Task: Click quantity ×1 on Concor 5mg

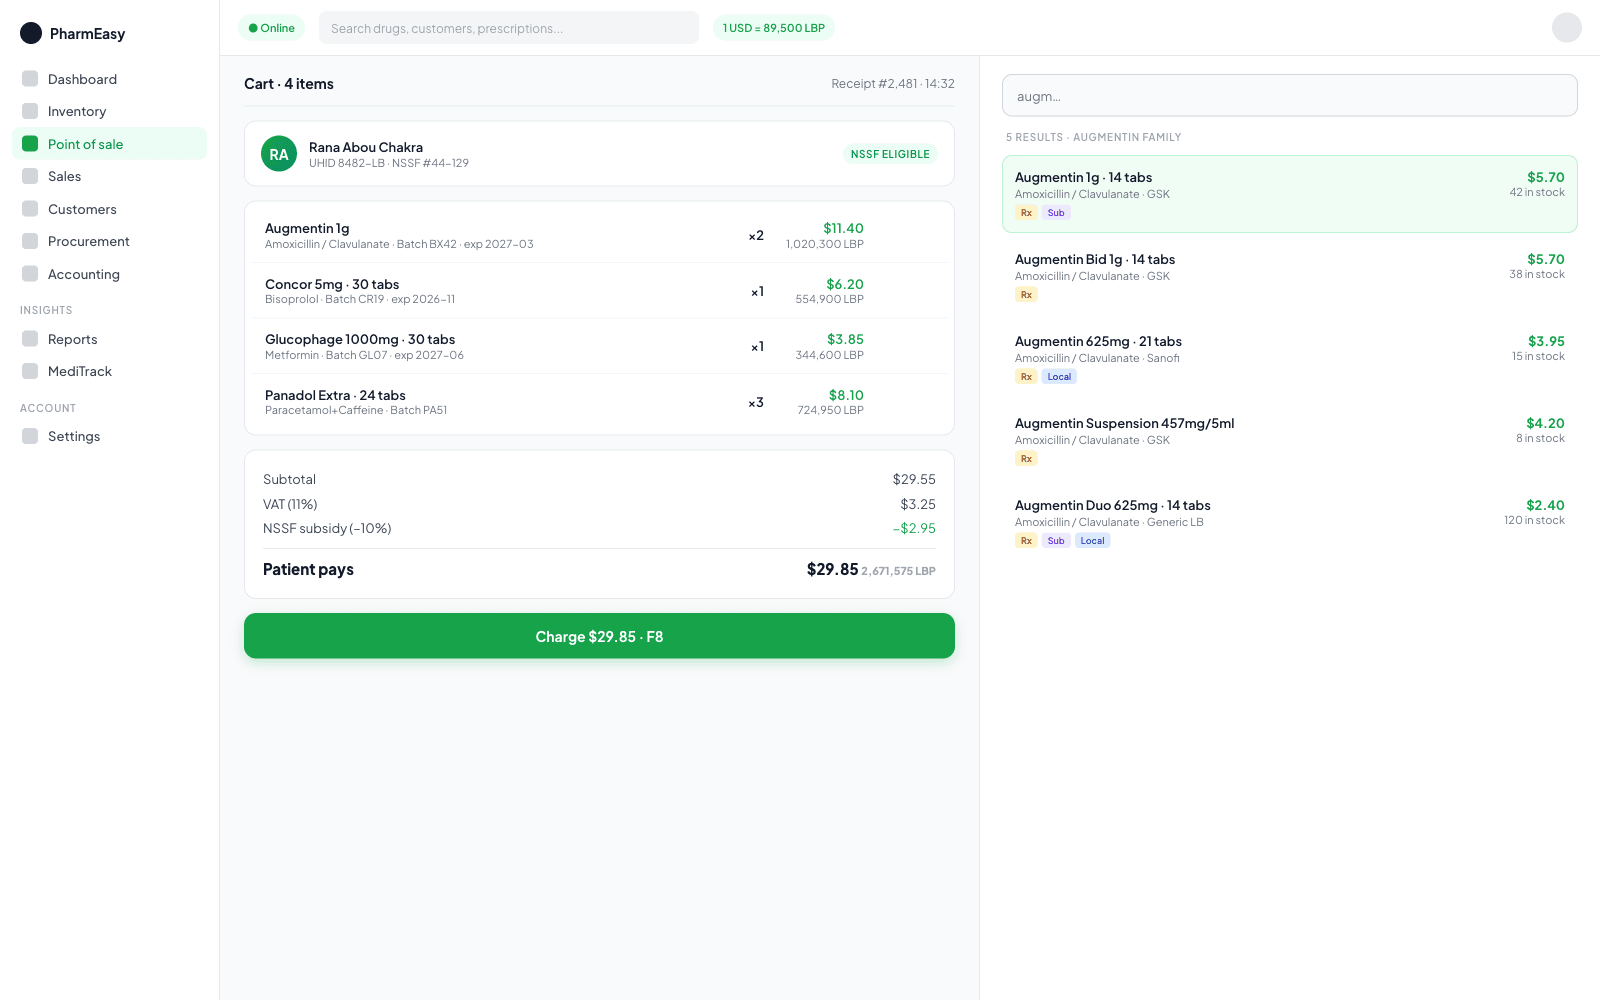Action: point(757,292)
